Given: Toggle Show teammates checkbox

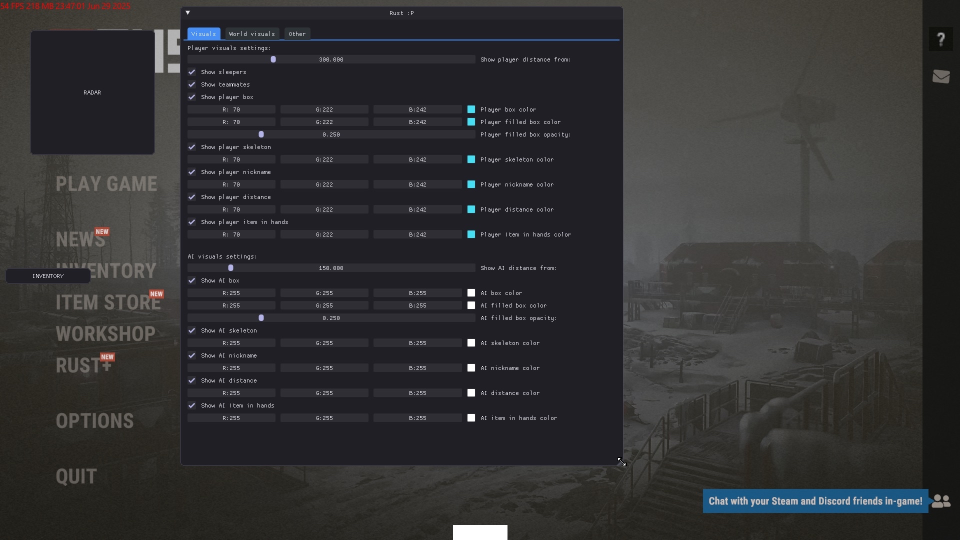Looking at the screenshot, I should click(x=192, y=84).
